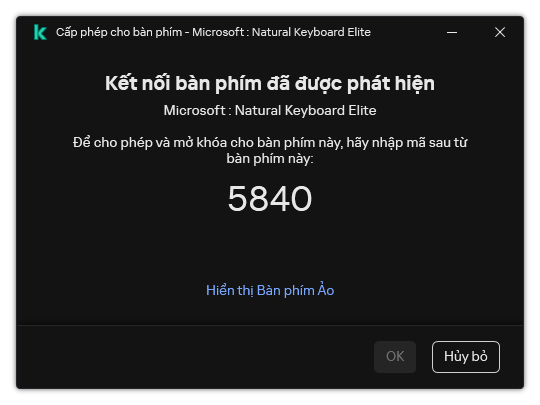This screenshot has width=540, height=405.
Task: Click the disabled OK button
Action: coord(395,357)
